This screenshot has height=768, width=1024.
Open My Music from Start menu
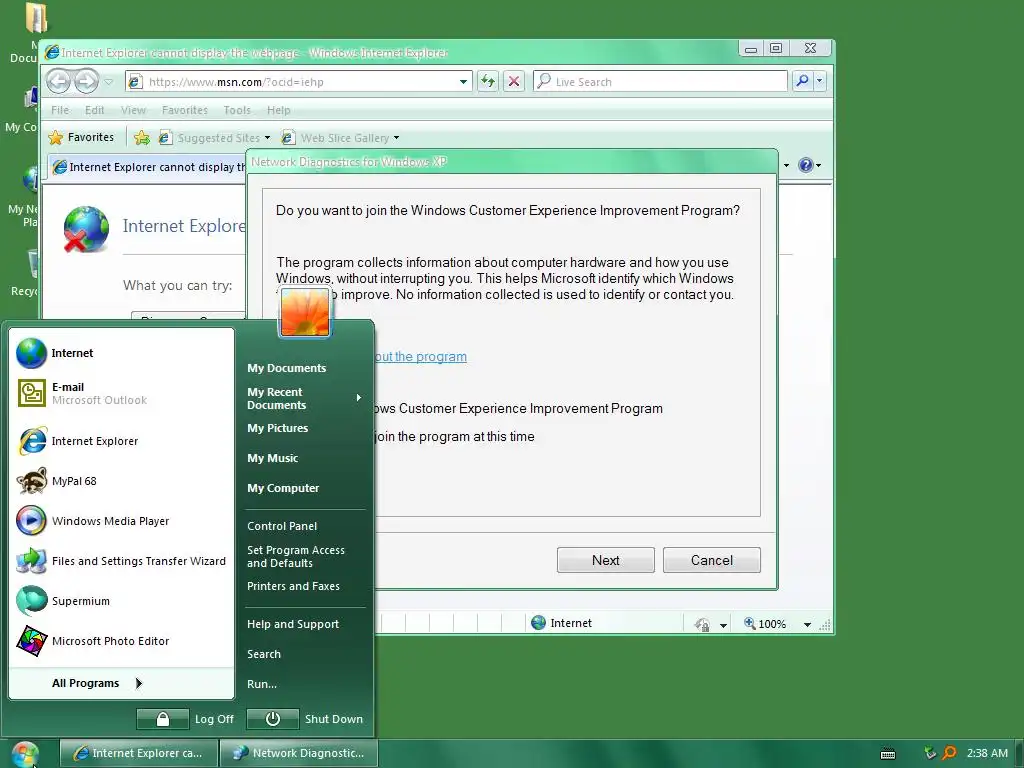click(272, 458)
